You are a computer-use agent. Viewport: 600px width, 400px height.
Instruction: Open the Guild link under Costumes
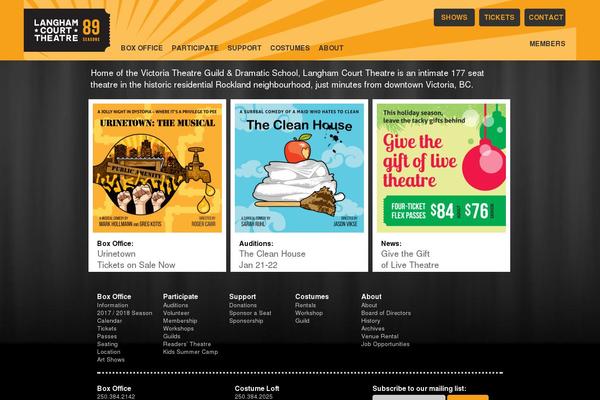click(302, 321)
